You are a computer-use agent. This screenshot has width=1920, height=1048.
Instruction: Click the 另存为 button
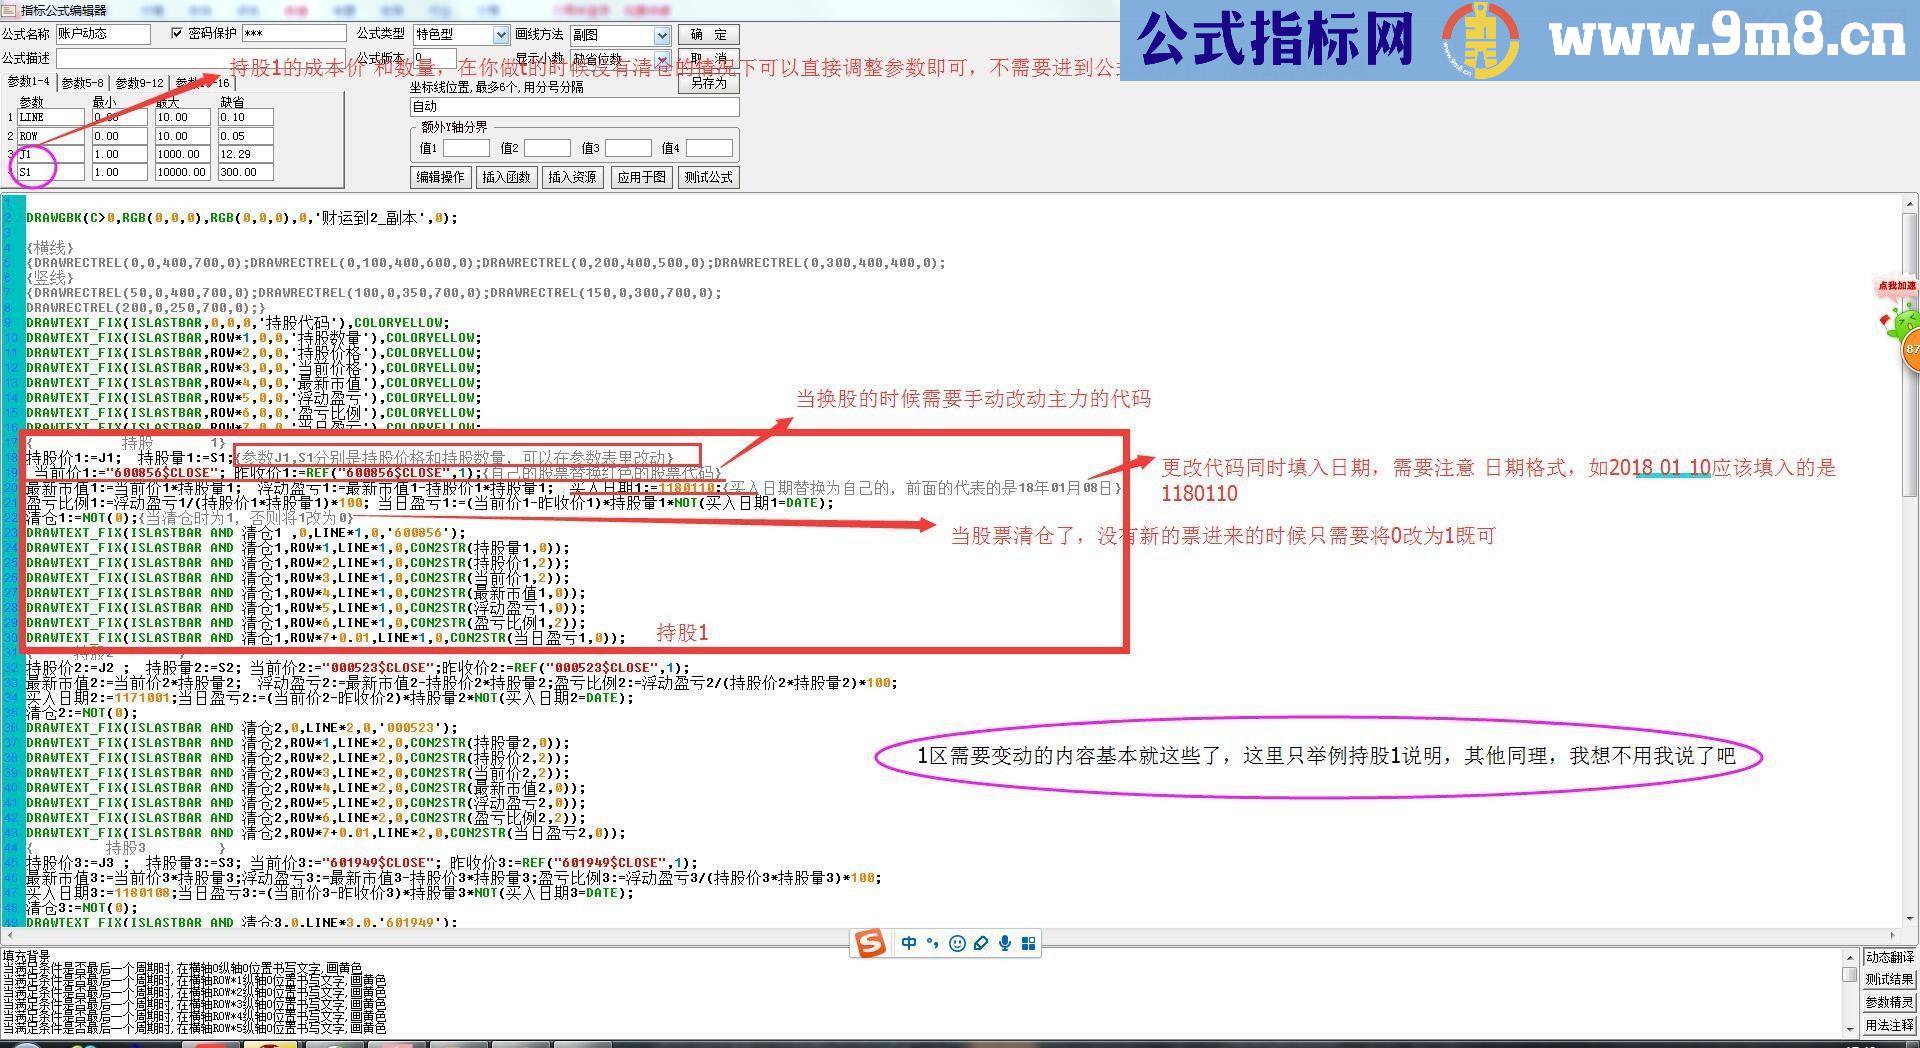click(x=709, y=83)
